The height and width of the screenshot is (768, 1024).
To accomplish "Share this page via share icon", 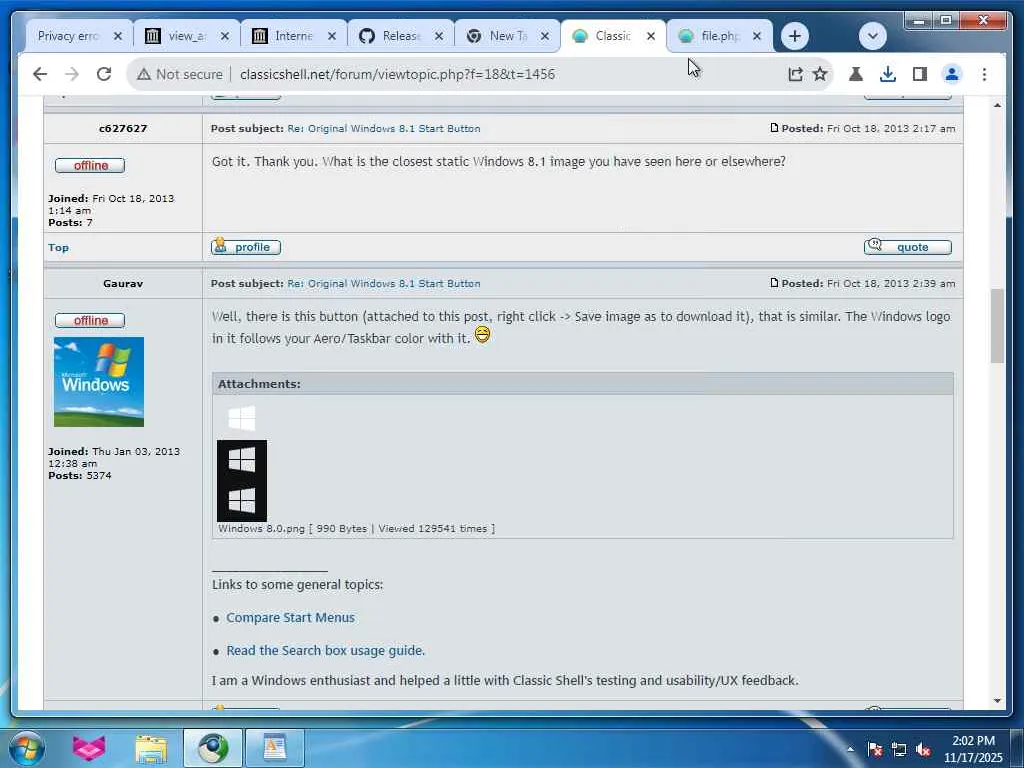I will coord(795,74).
